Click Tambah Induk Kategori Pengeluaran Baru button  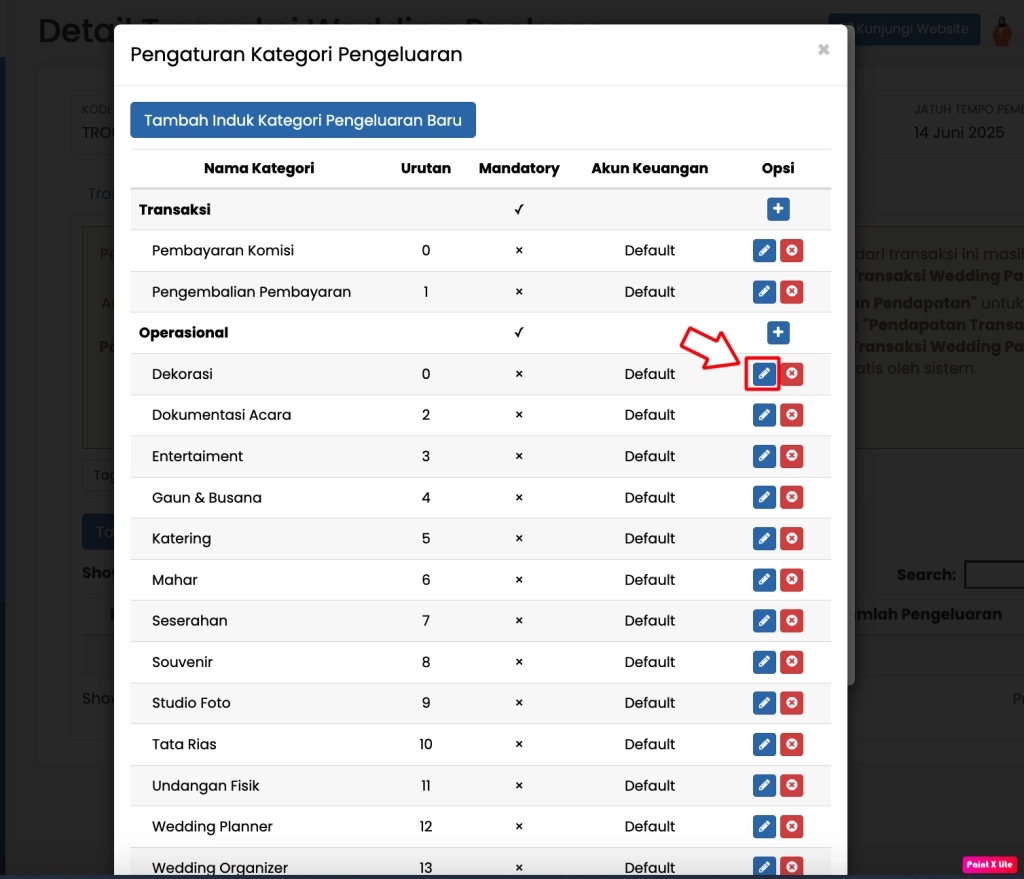pyautogui.click(x=302, y=120)
